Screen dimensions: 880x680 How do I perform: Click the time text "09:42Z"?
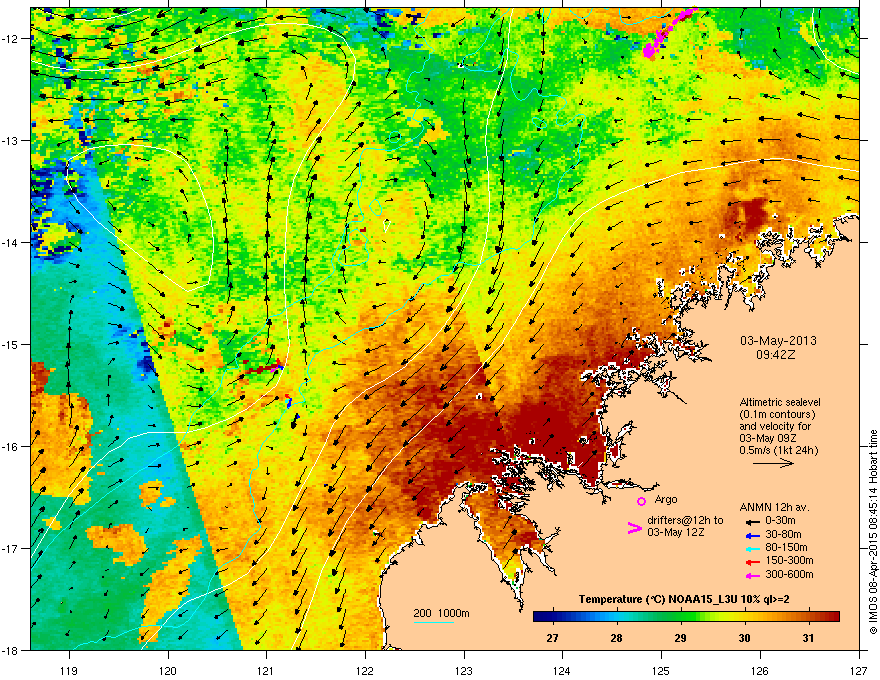click(778, 355)
